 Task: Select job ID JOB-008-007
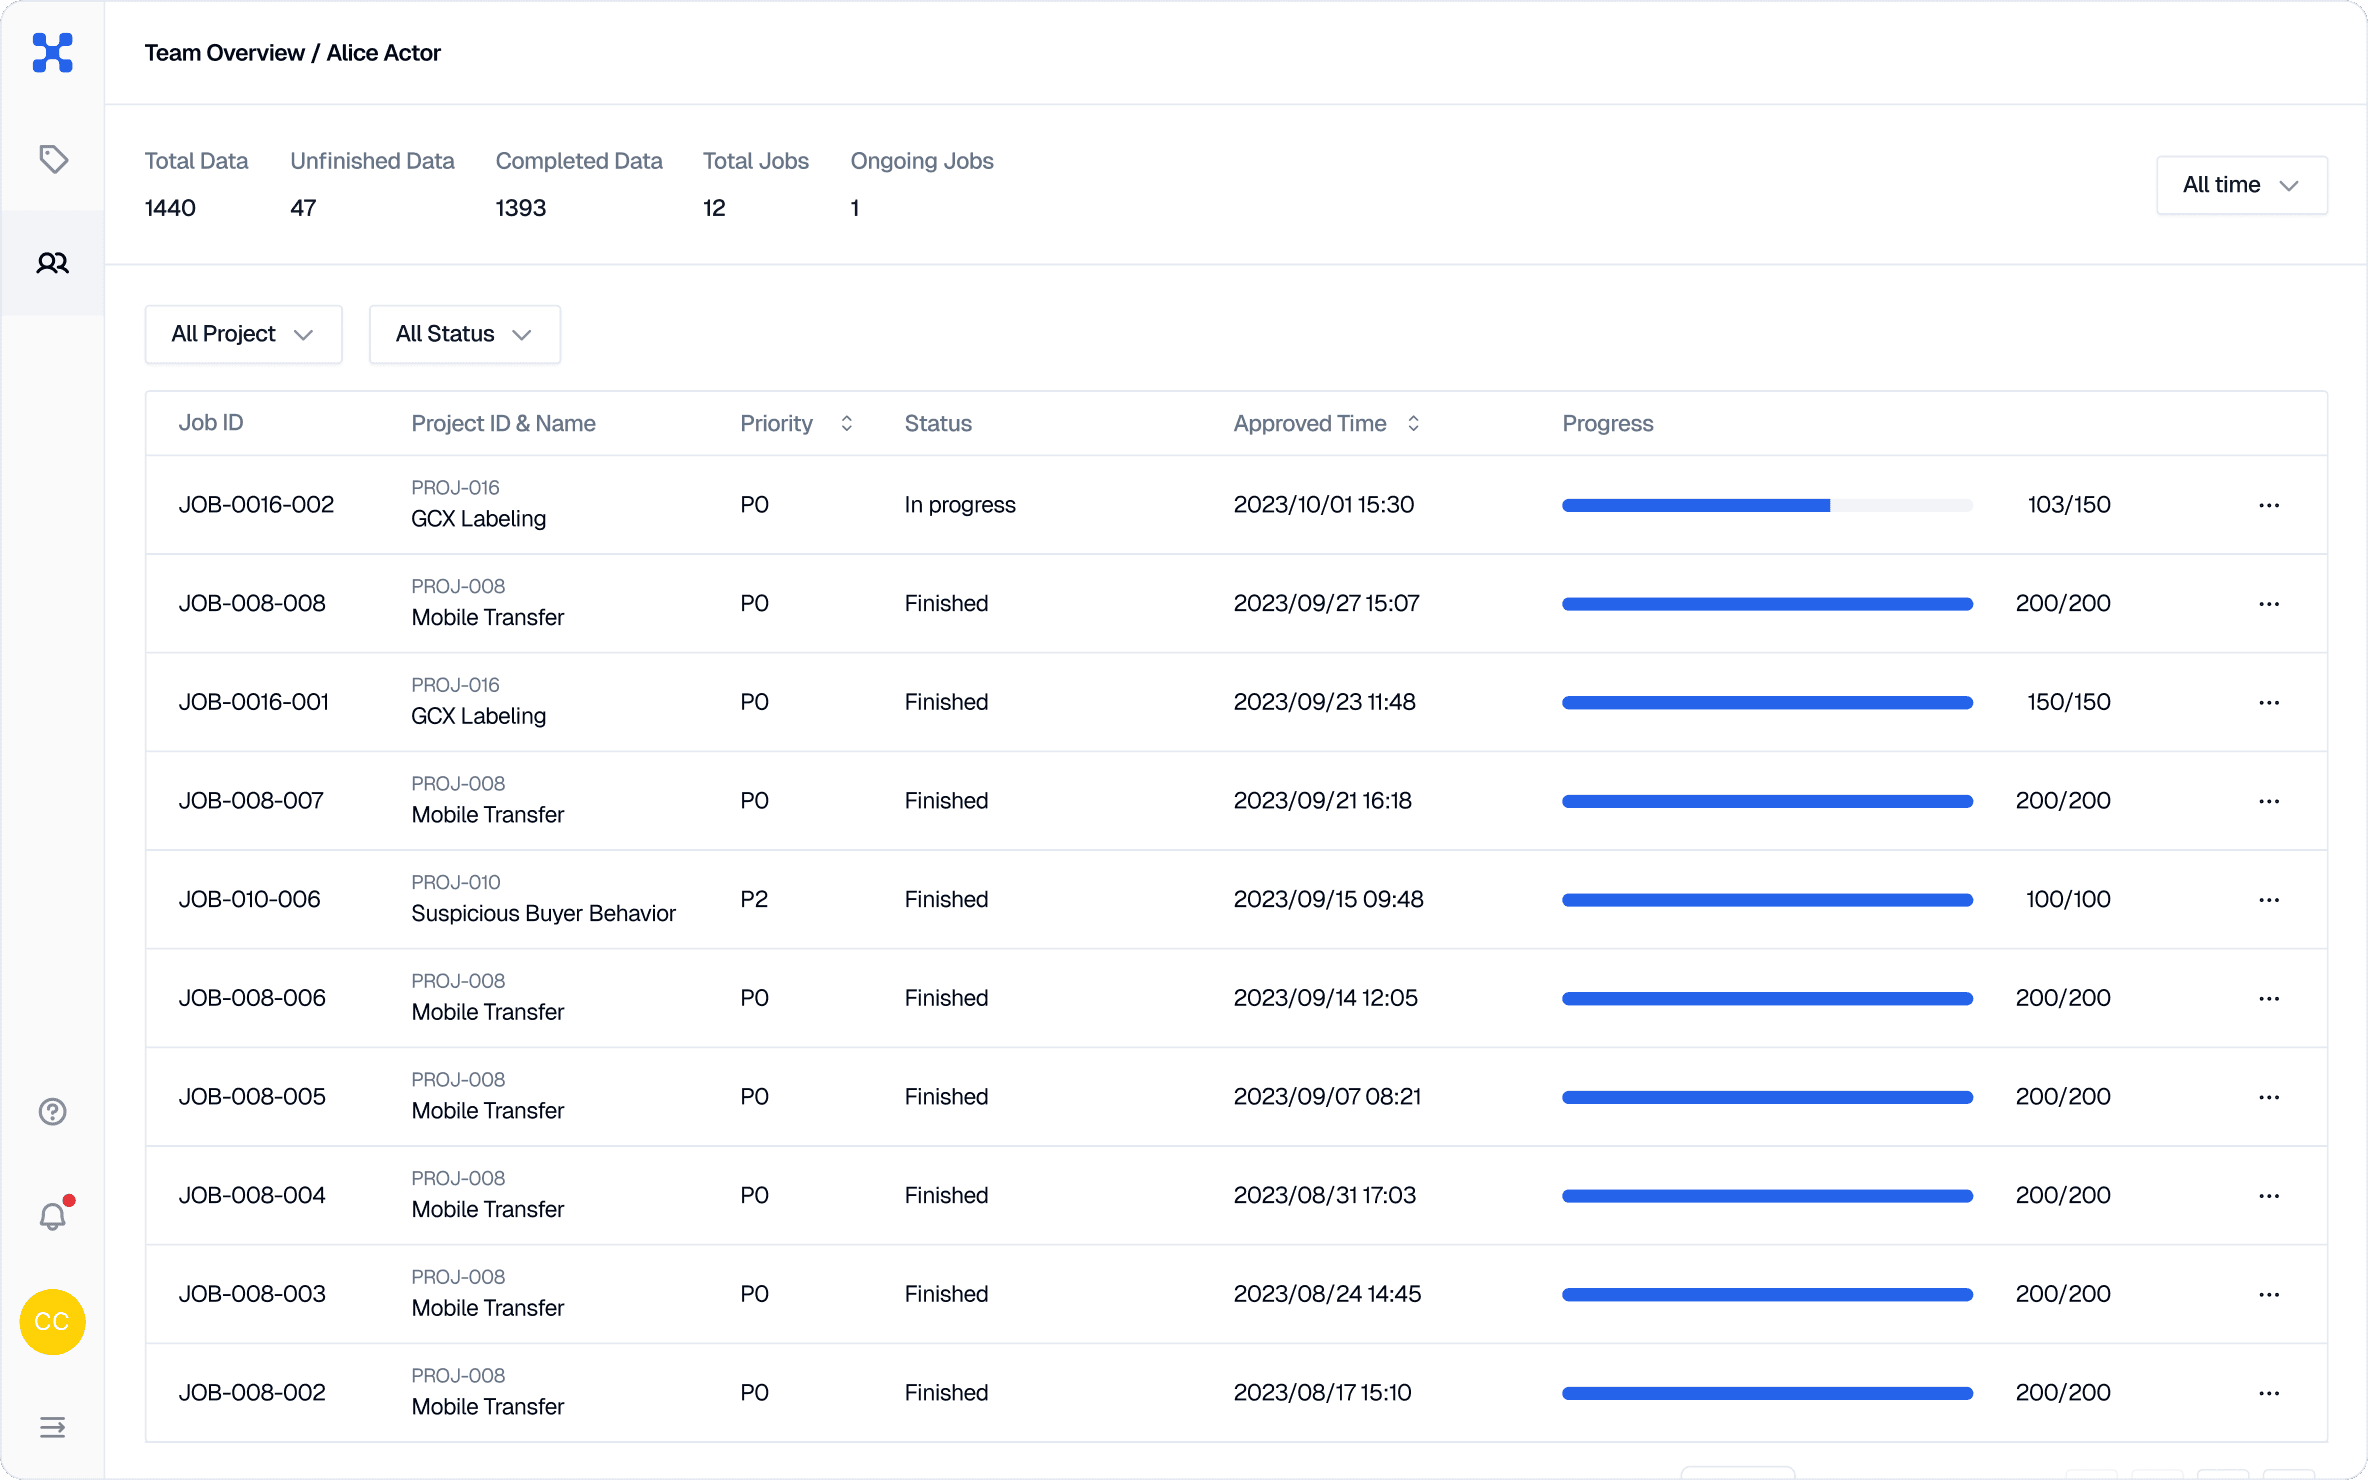[x=251, y=801]
